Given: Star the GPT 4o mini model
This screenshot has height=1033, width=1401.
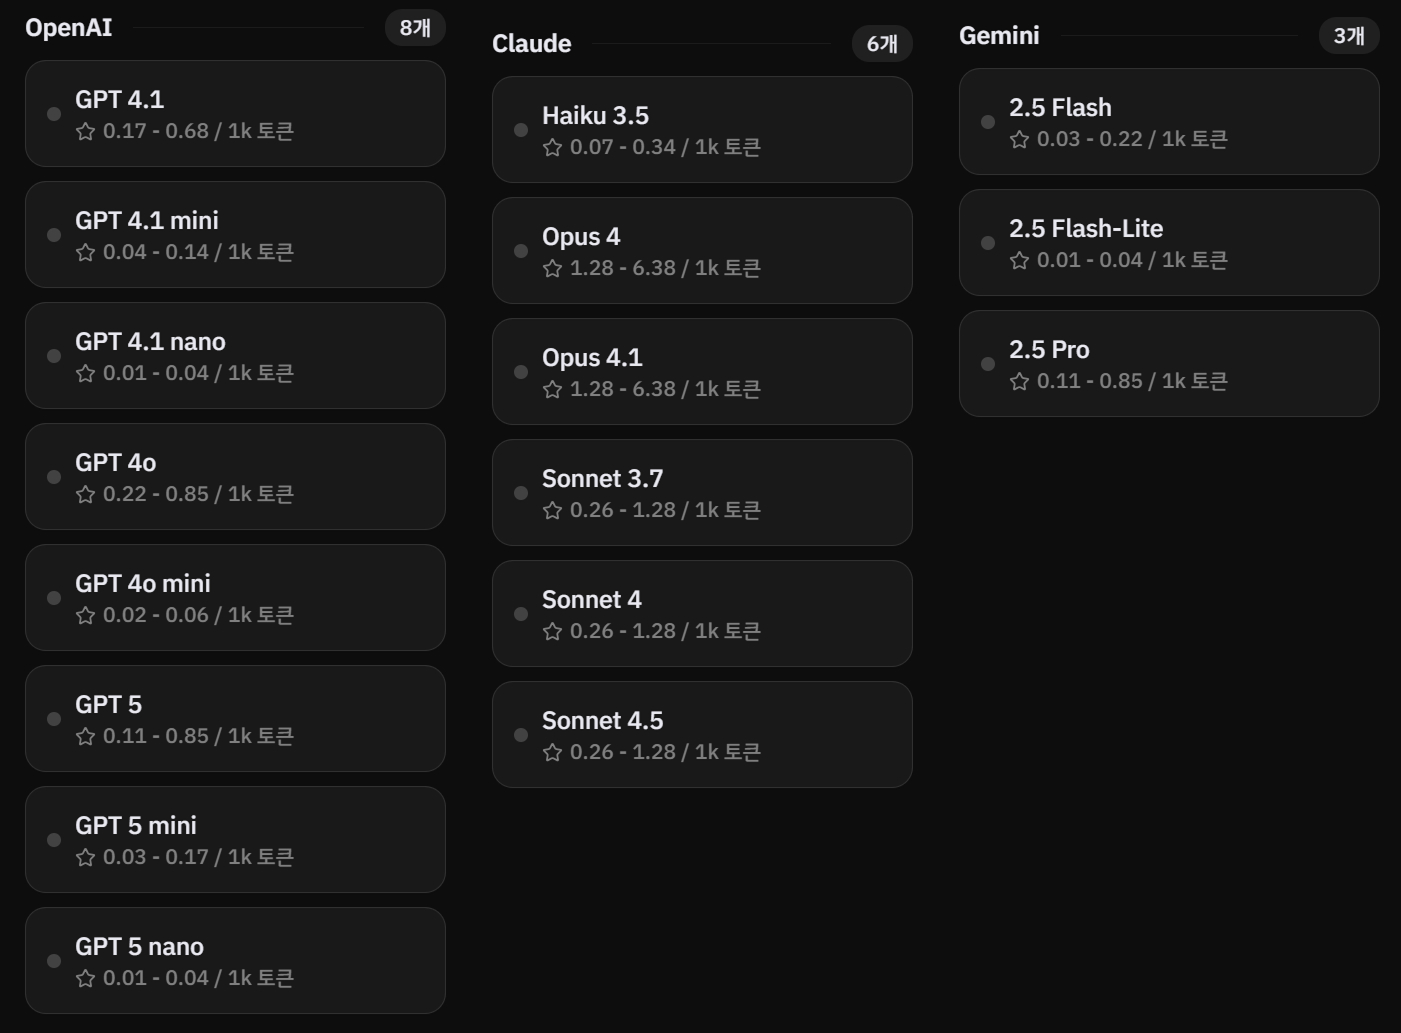Looking at the screenshot, I should 86,615.
